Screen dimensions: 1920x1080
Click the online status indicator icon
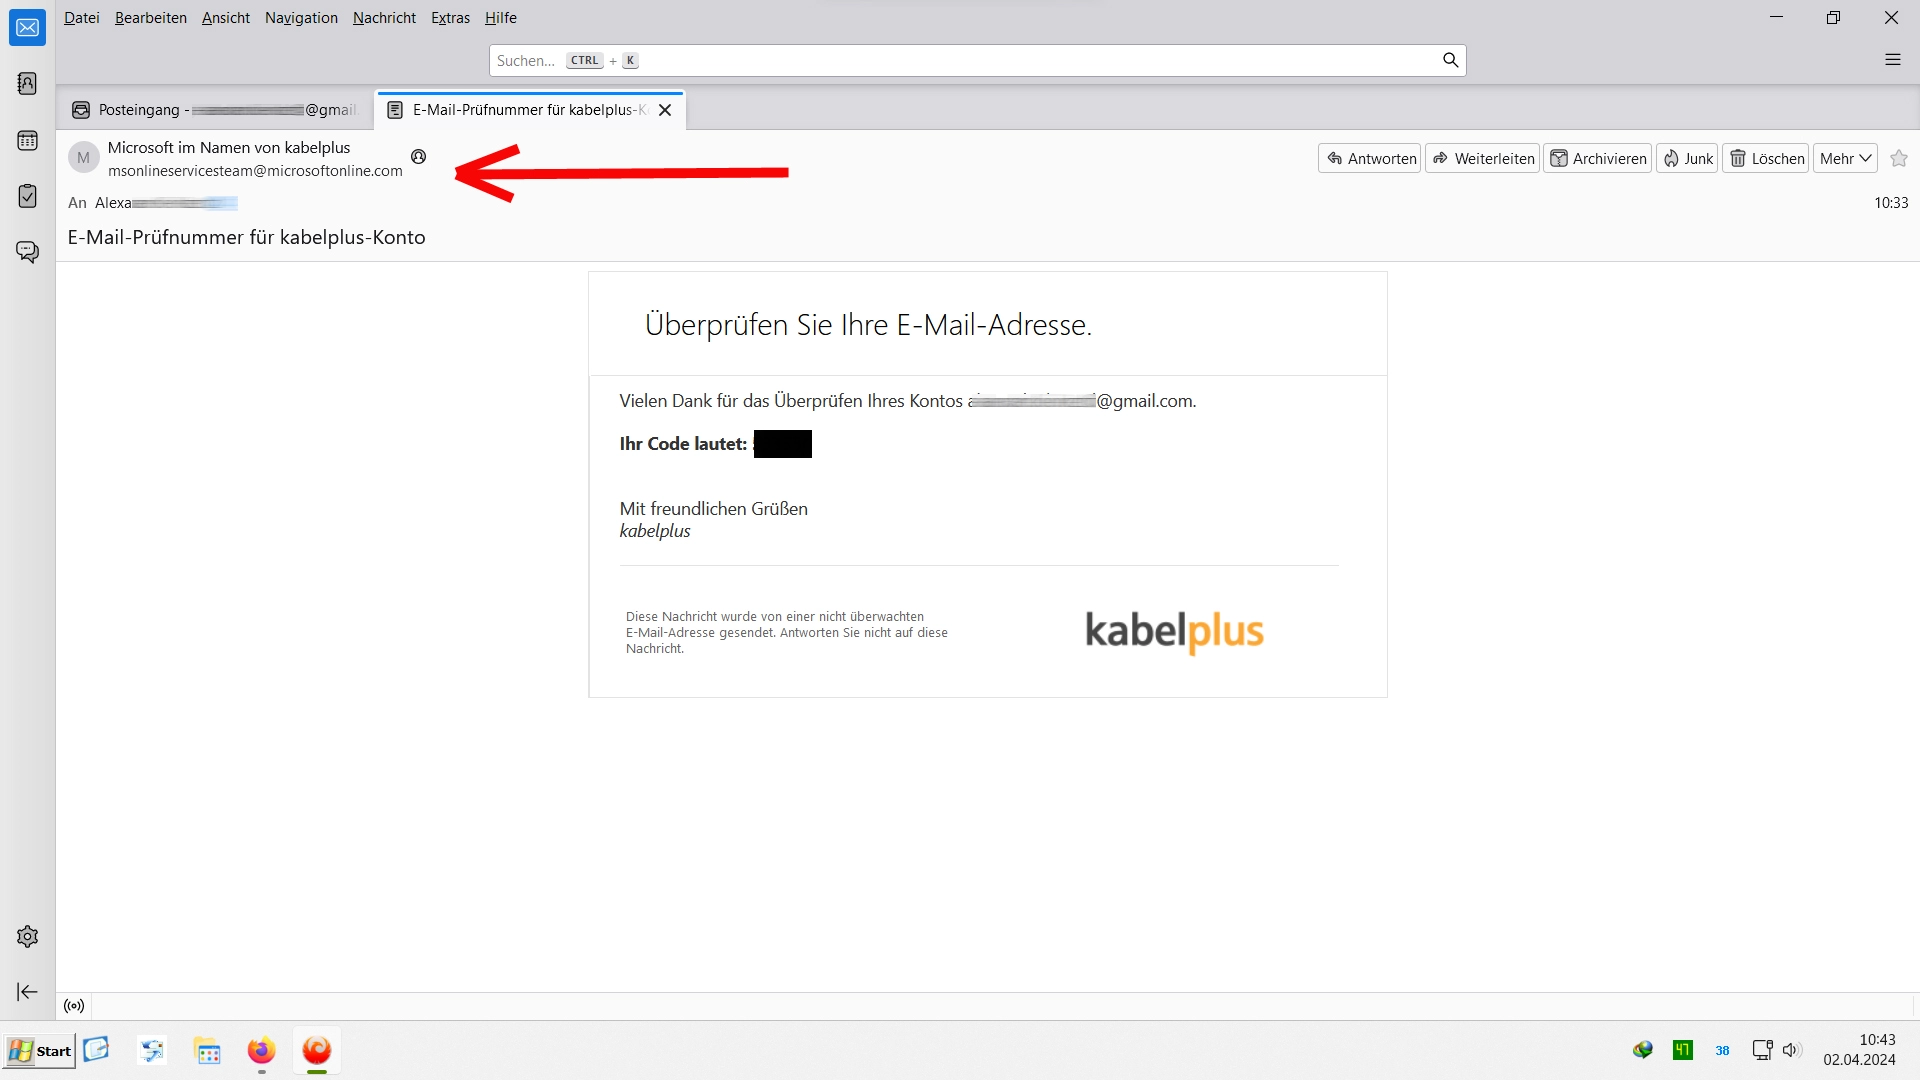74,1006
